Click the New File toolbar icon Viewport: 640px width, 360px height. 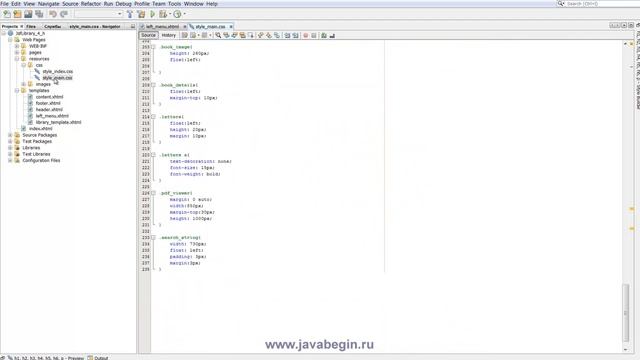click(7, 14)
